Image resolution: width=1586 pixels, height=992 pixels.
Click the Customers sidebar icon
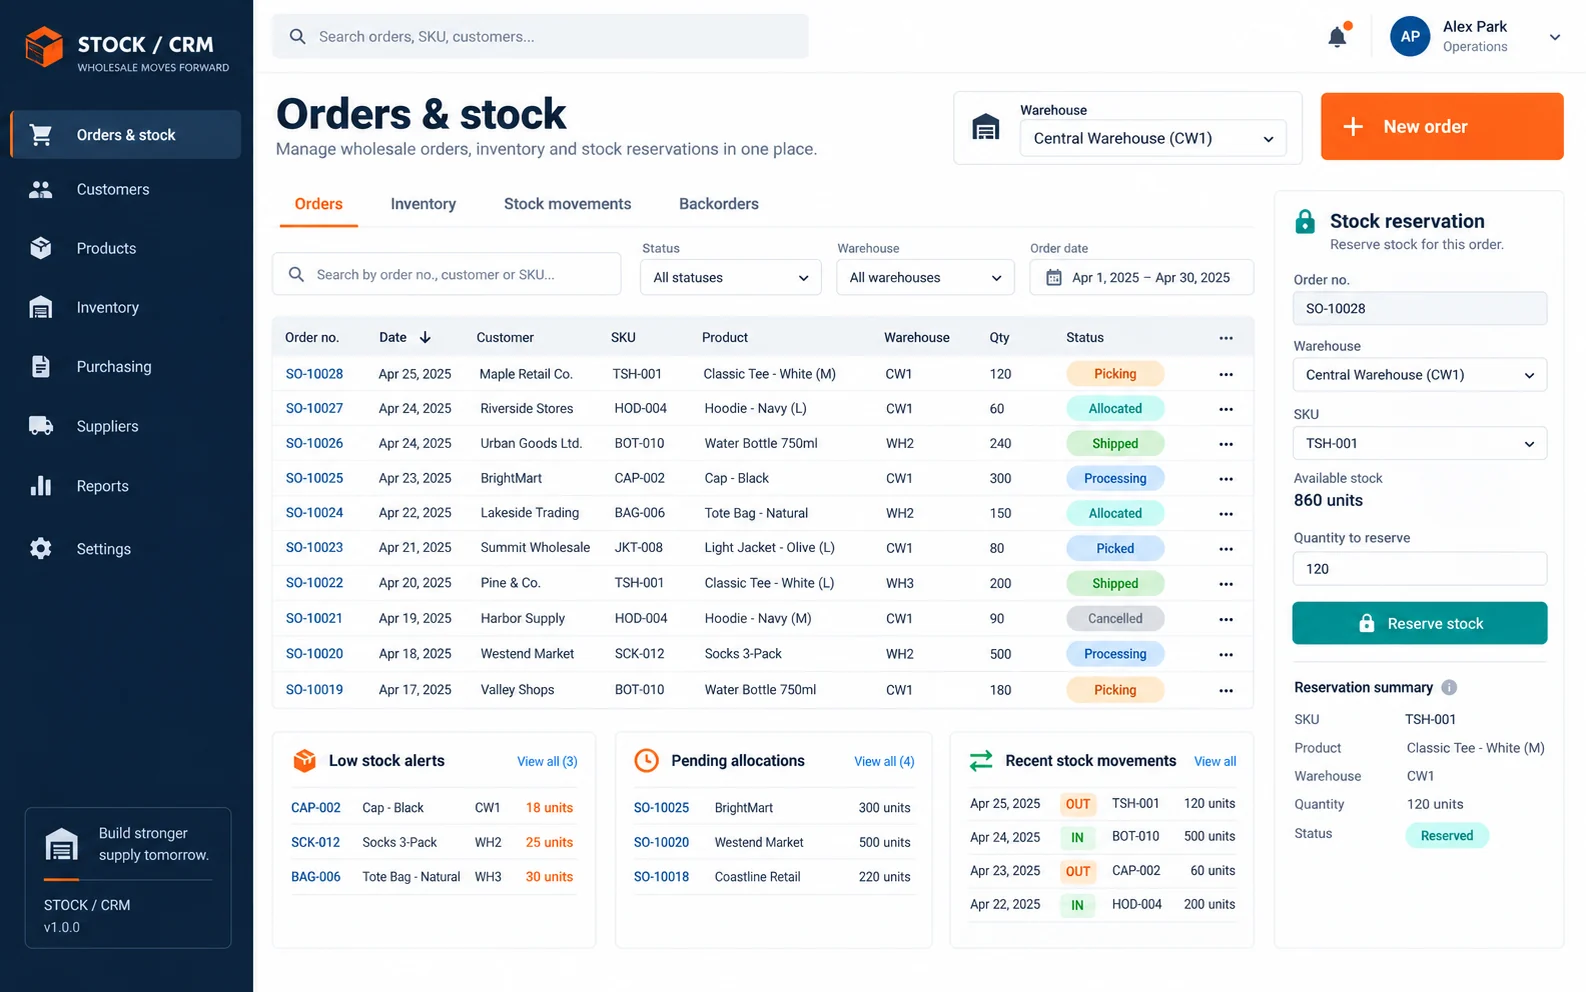41,189
